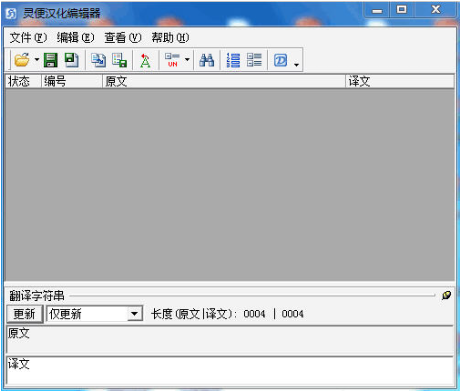The image size is (460, 391).
Task: Click the save-as double floppy icon
Action: (71, 60)
